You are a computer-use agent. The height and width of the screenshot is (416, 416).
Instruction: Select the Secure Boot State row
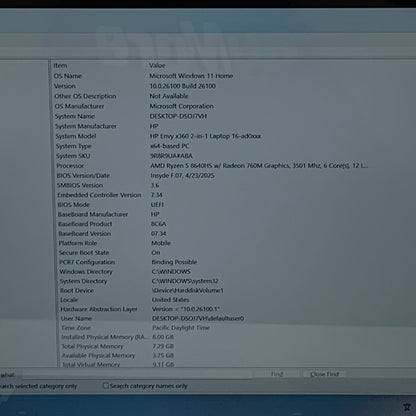click(233, 252)
